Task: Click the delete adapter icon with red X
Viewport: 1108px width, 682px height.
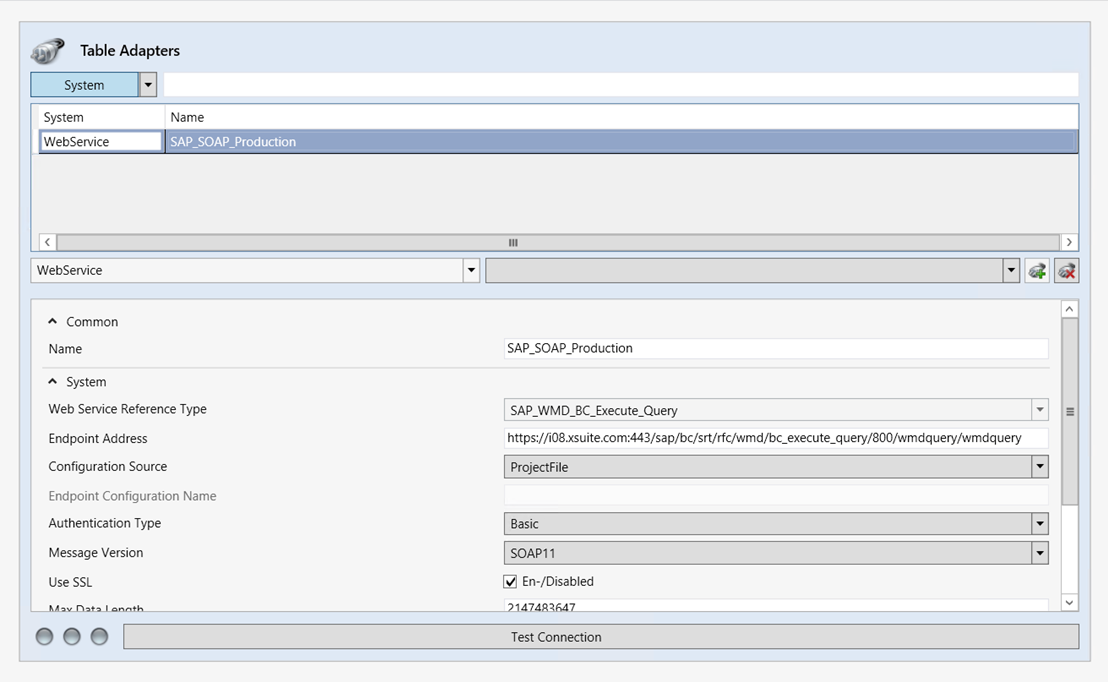Action: 1067,271
